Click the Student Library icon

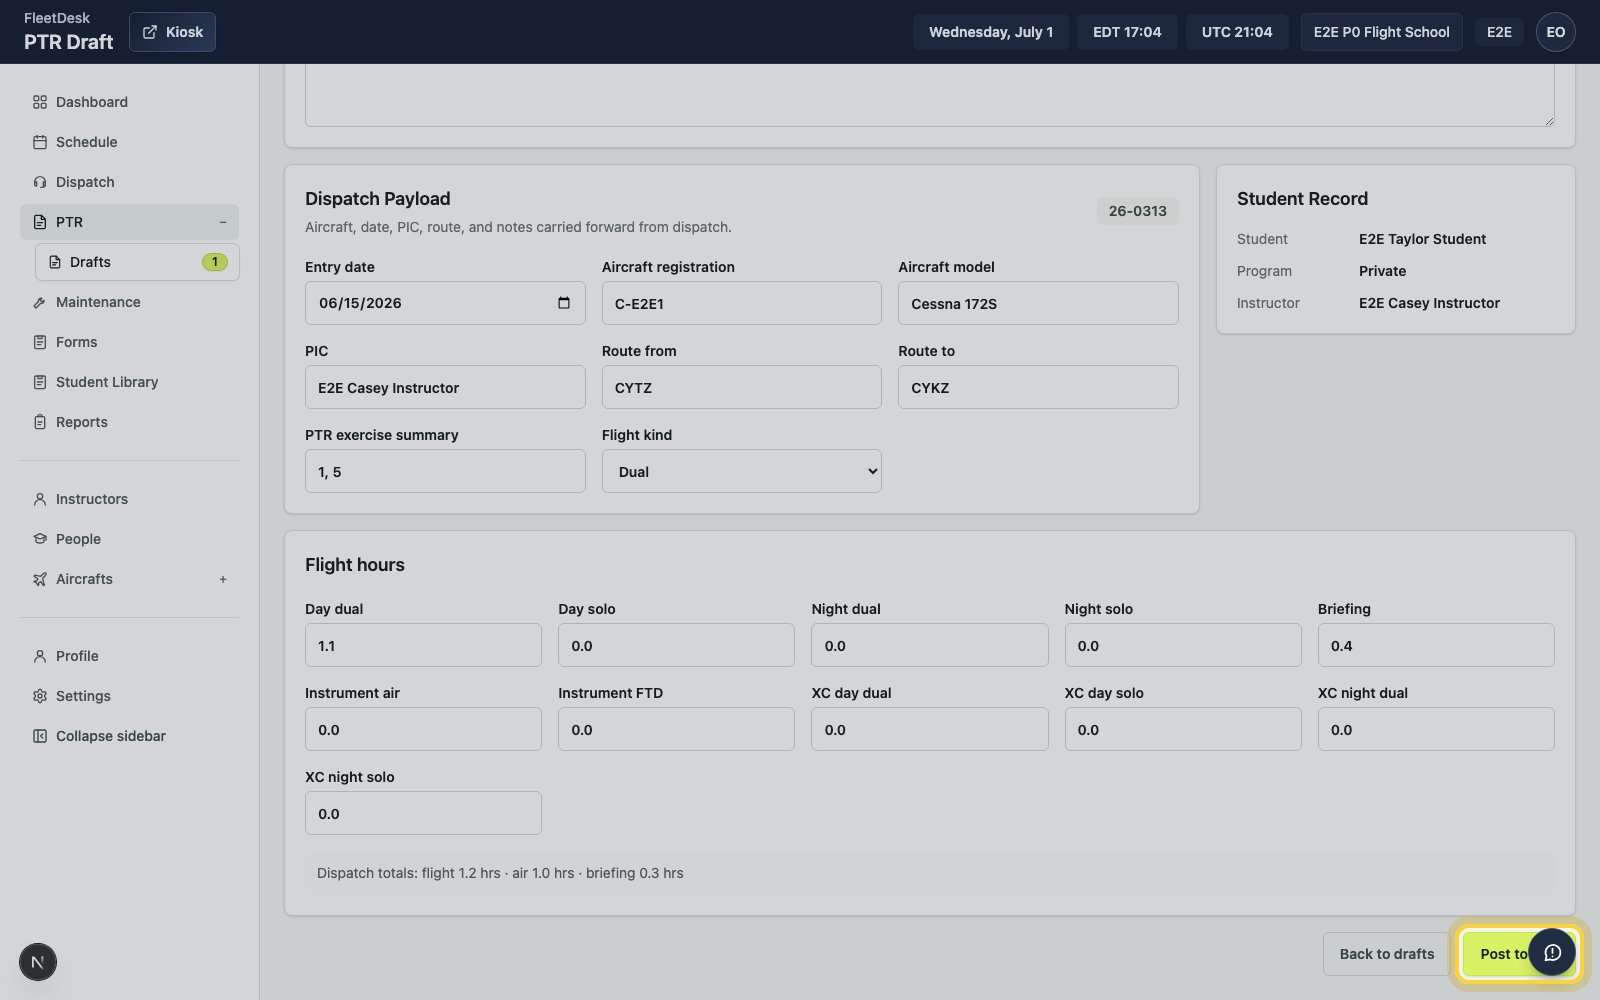40,382
